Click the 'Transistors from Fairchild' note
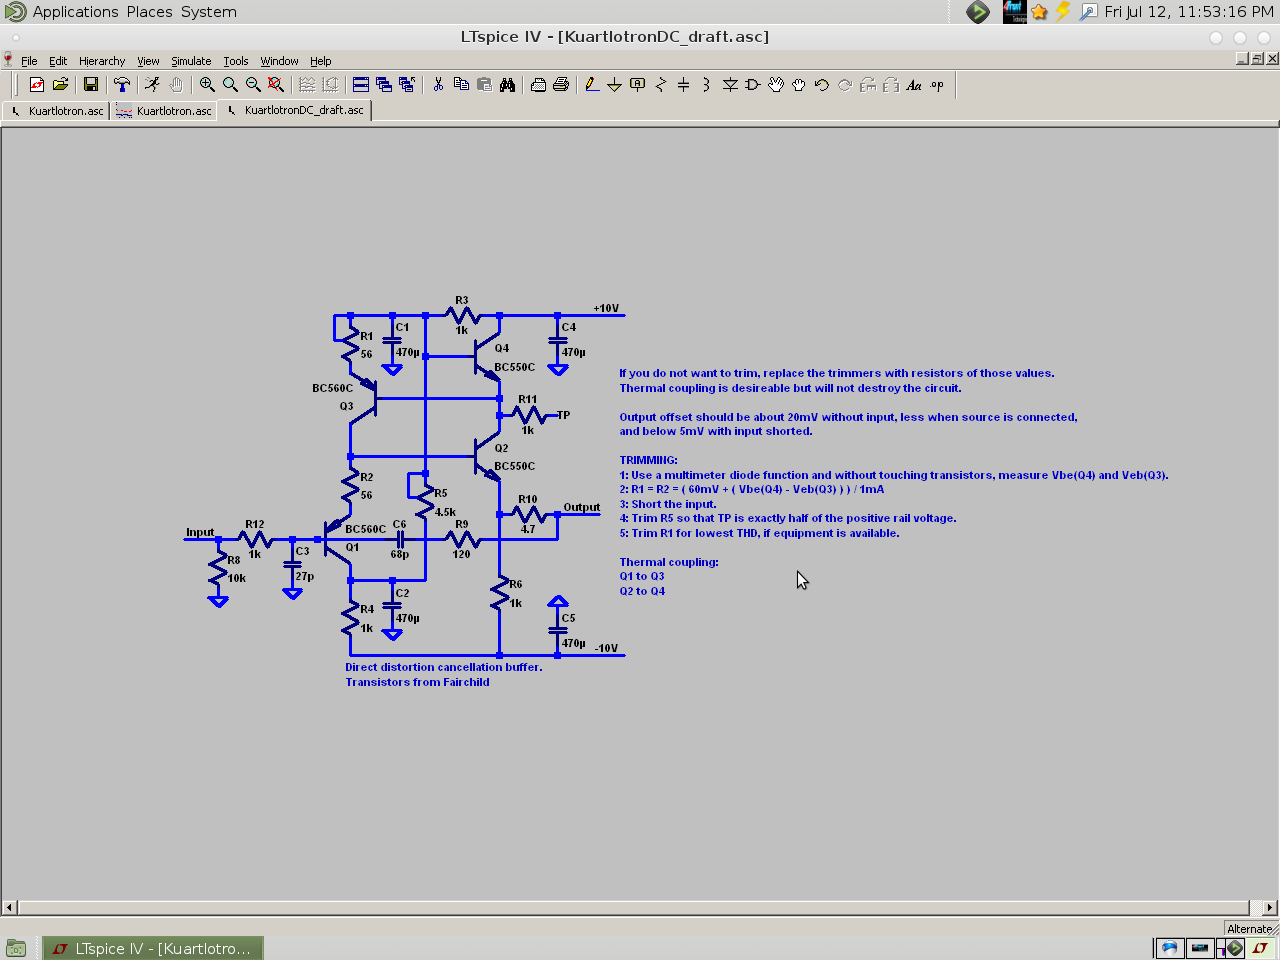This screenshot has height=960, width=1280. tap(417, 682)
